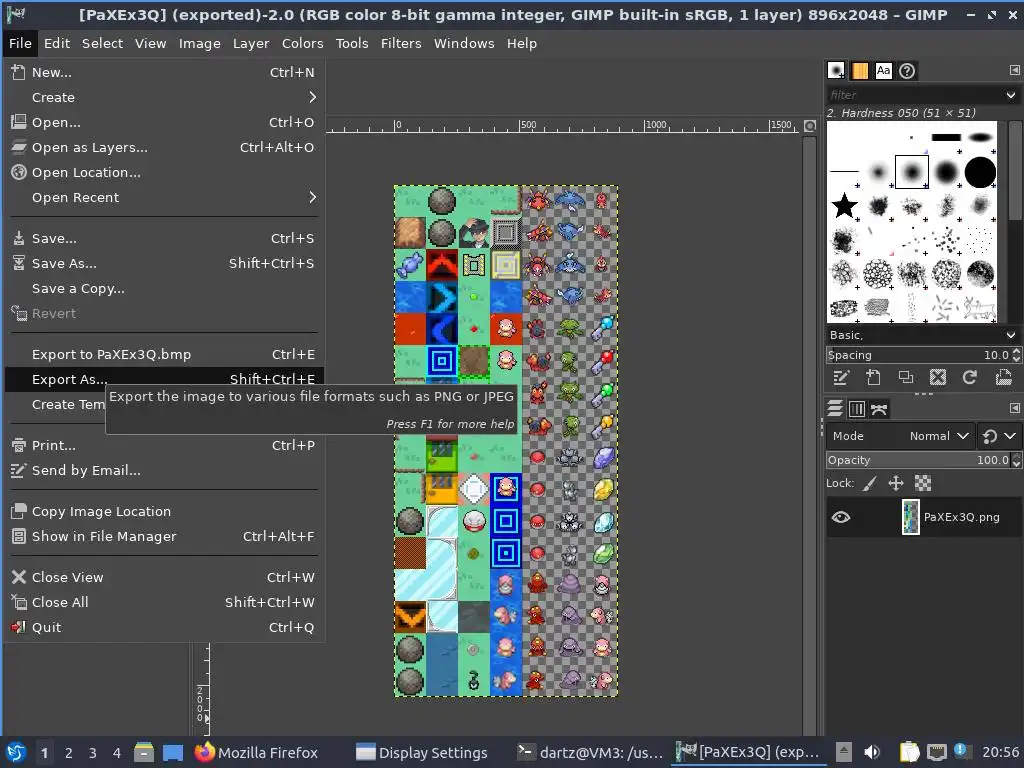
Task: Select the highlighted Hardness 050 brush
Action: 912,172
